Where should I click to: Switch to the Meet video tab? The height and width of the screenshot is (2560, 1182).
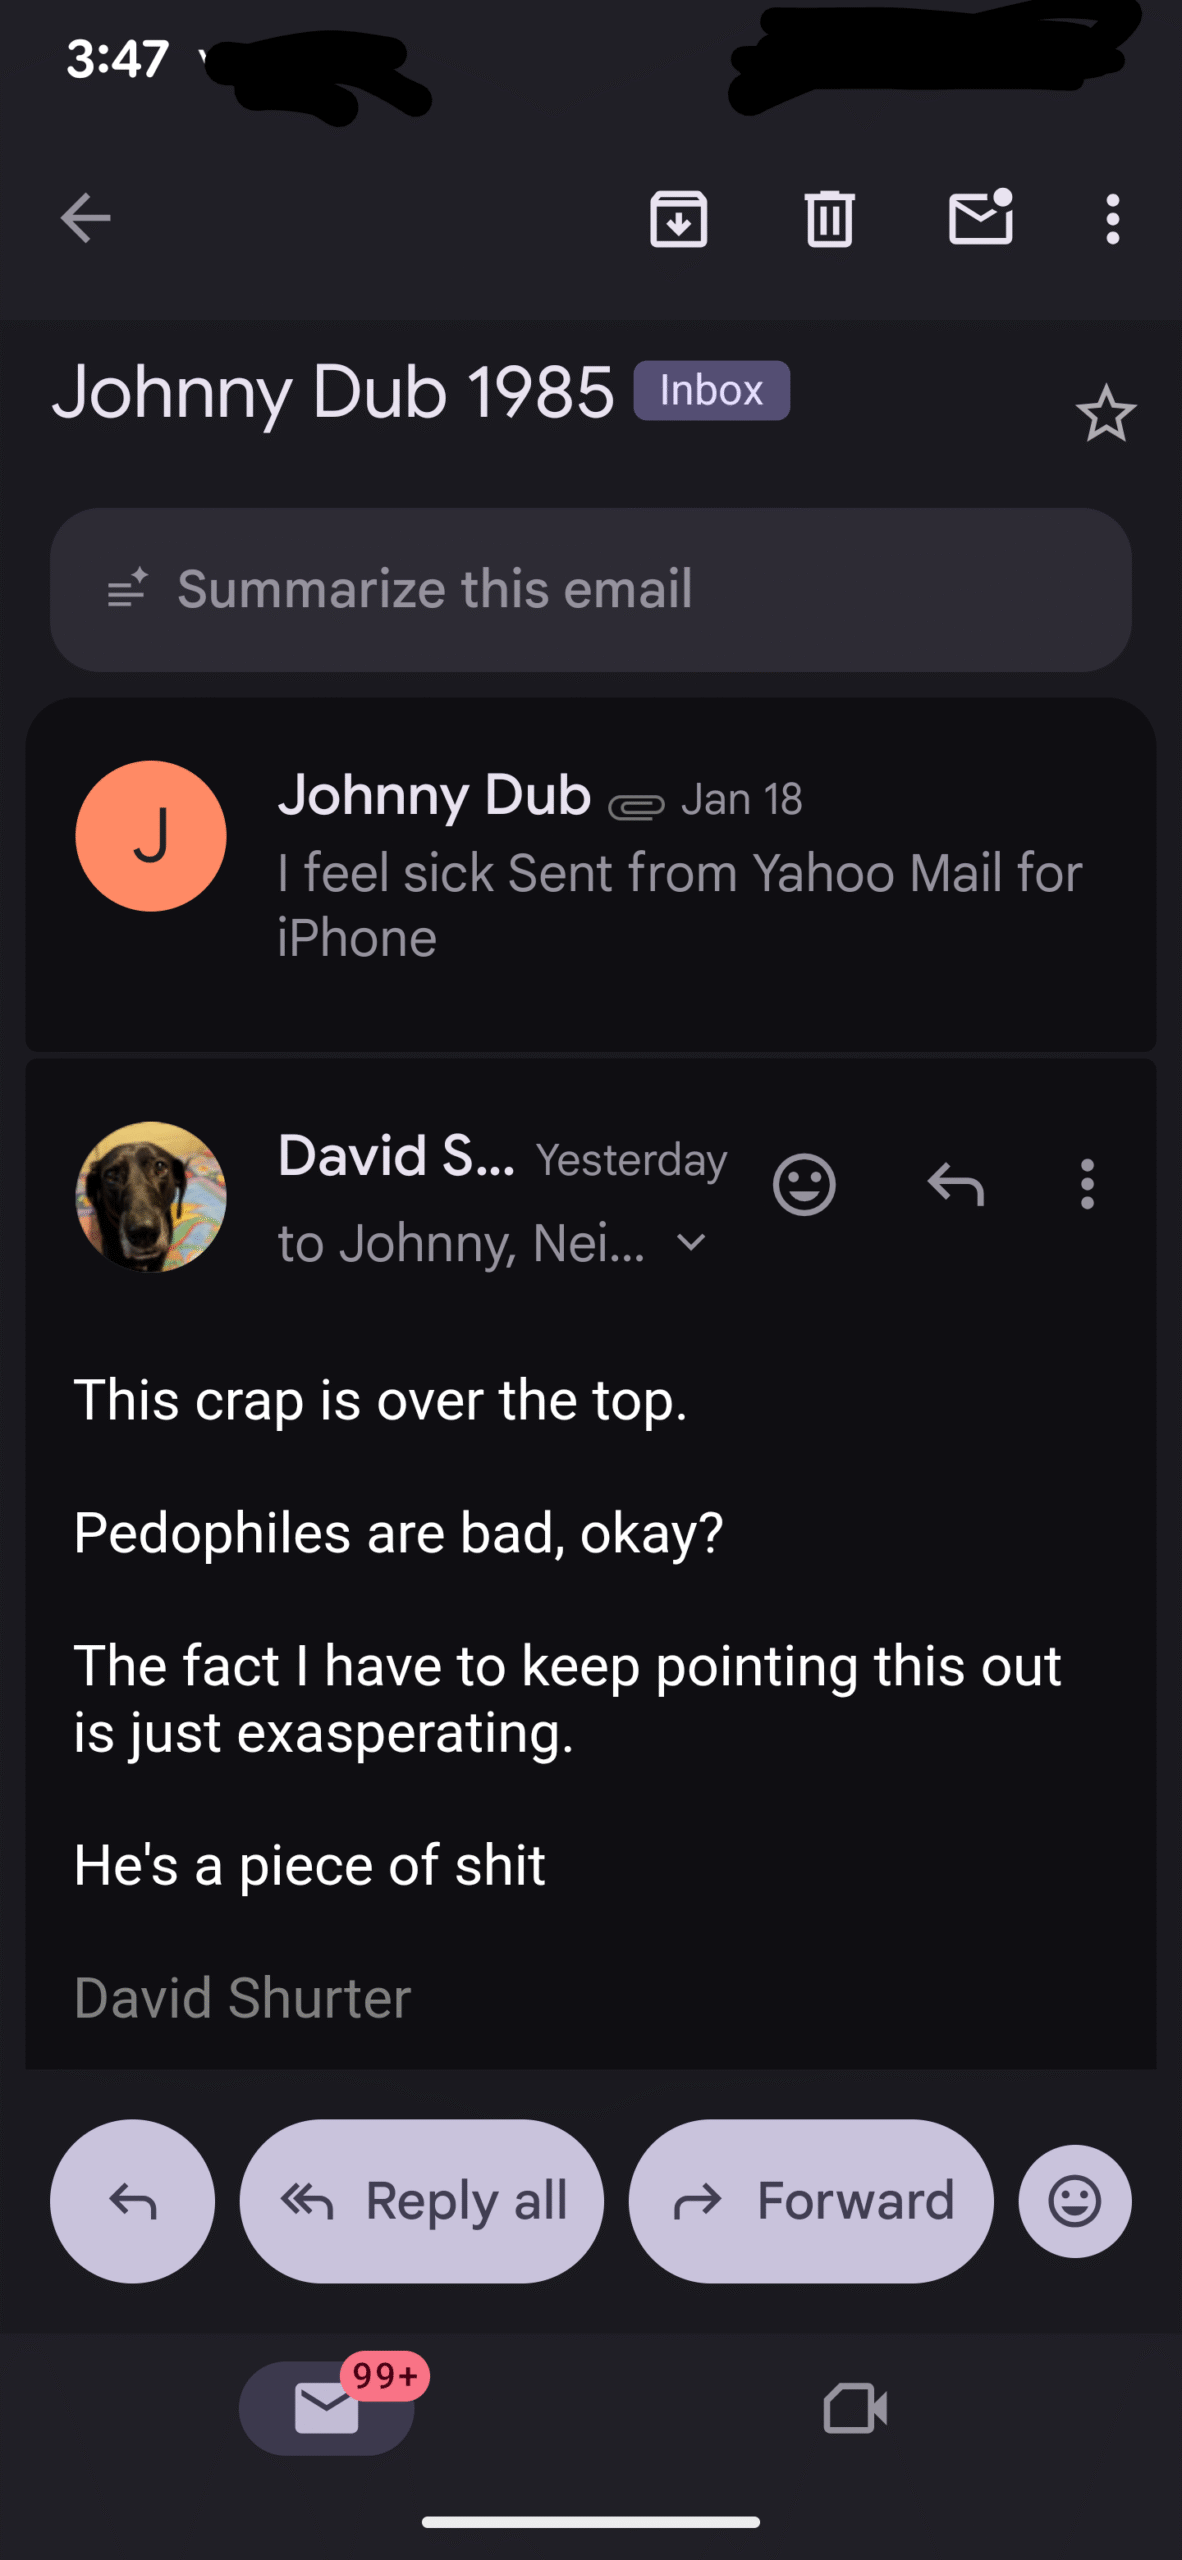click(855, 2407)
